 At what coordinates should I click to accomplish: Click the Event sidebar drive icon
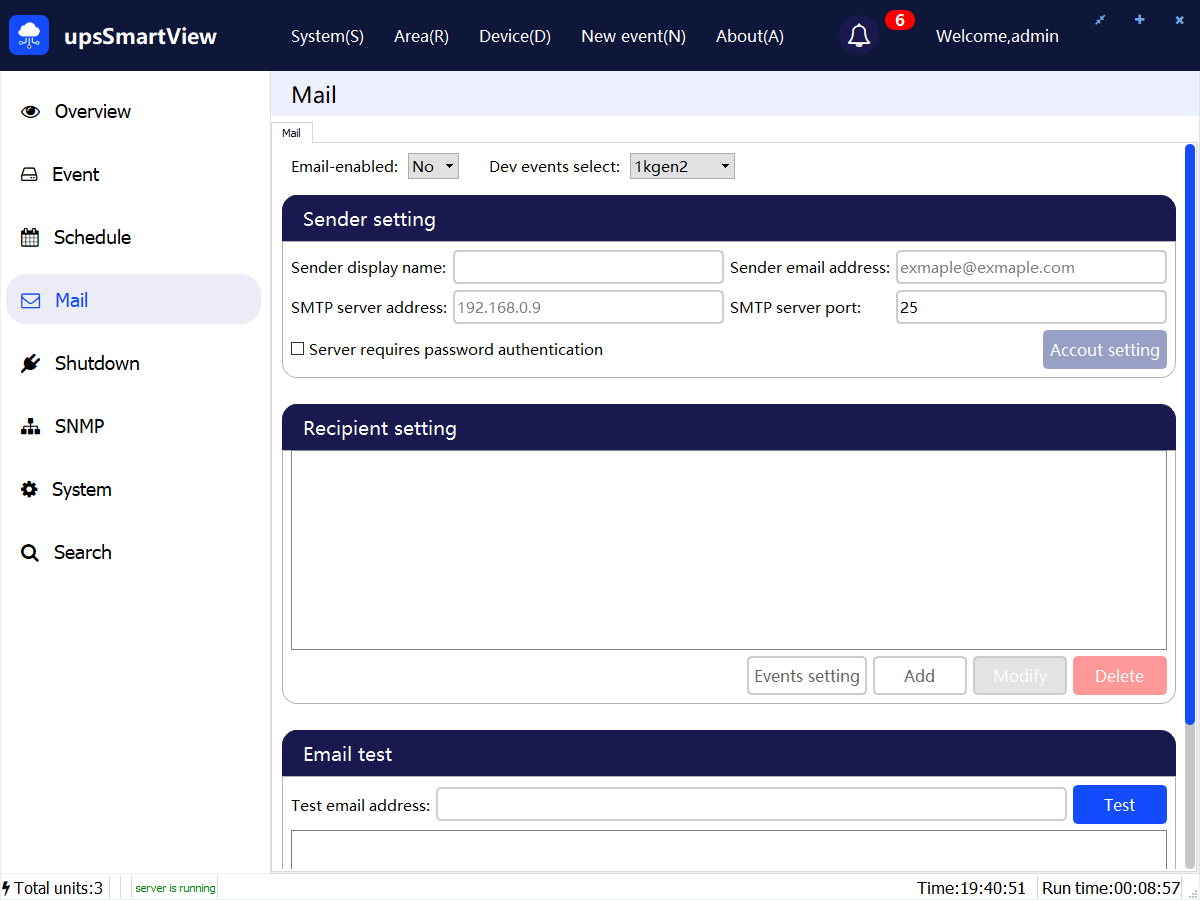pos(30,175)
